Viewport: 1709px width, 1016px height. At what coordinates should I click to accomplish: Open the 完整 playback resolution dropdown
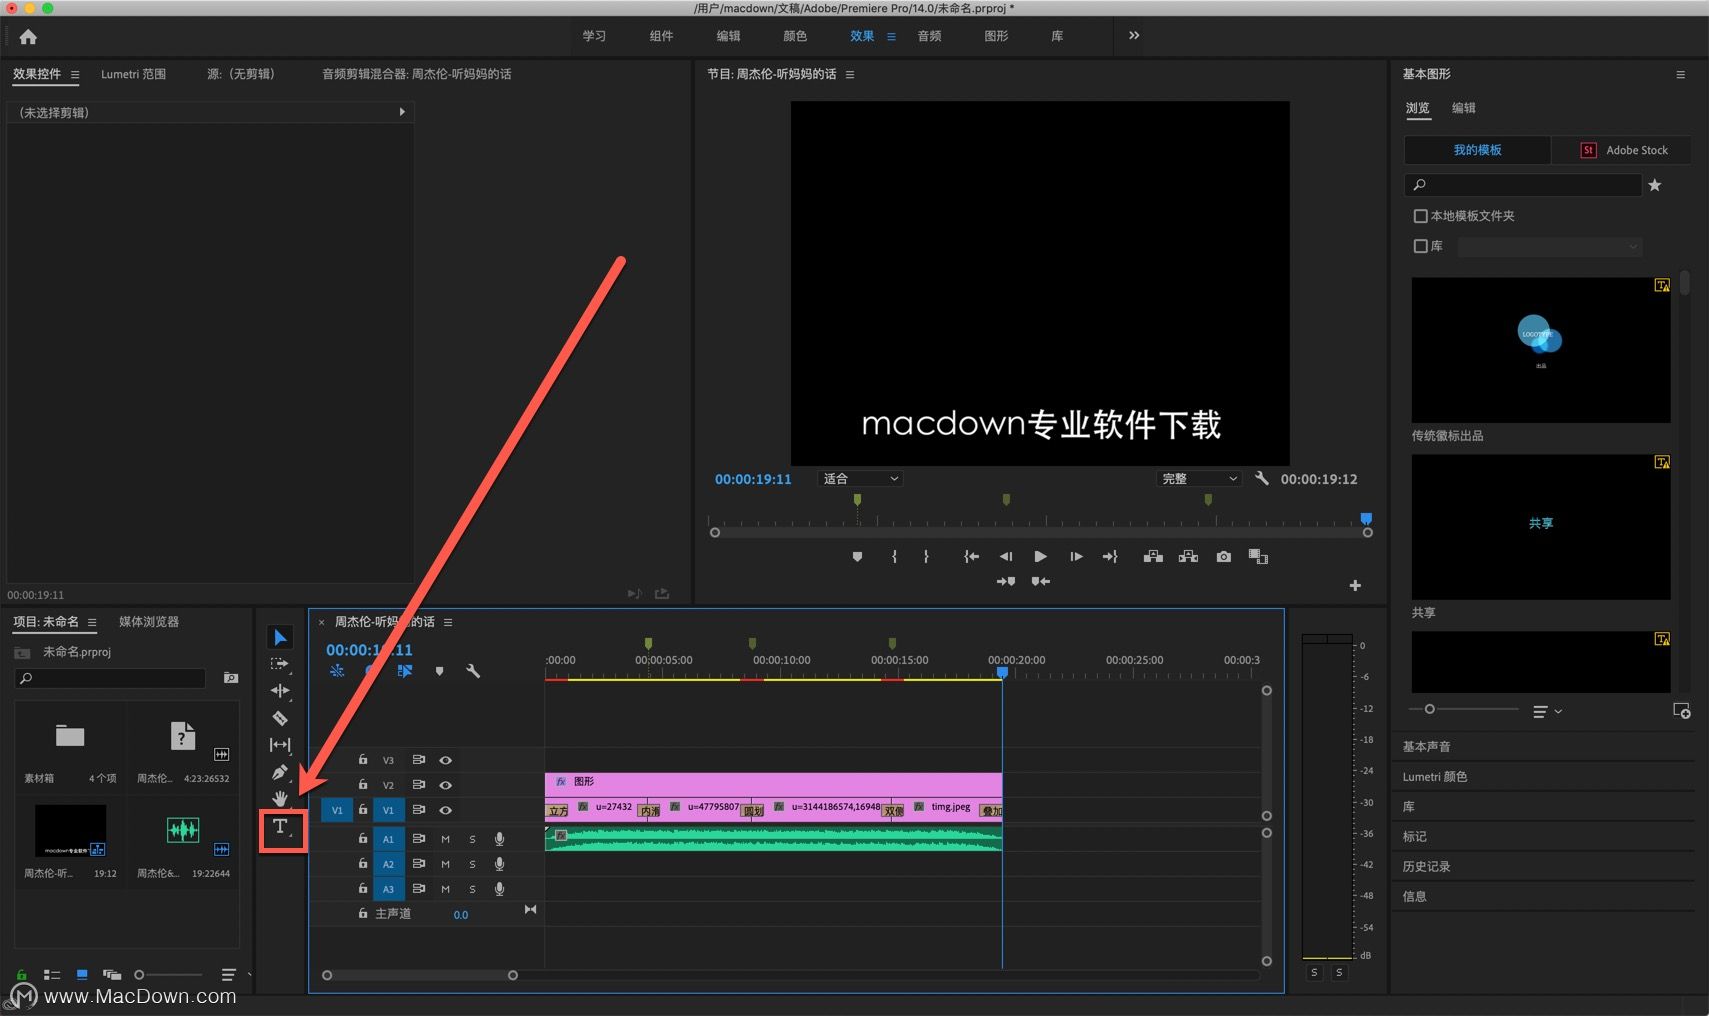coord(1199,479)
